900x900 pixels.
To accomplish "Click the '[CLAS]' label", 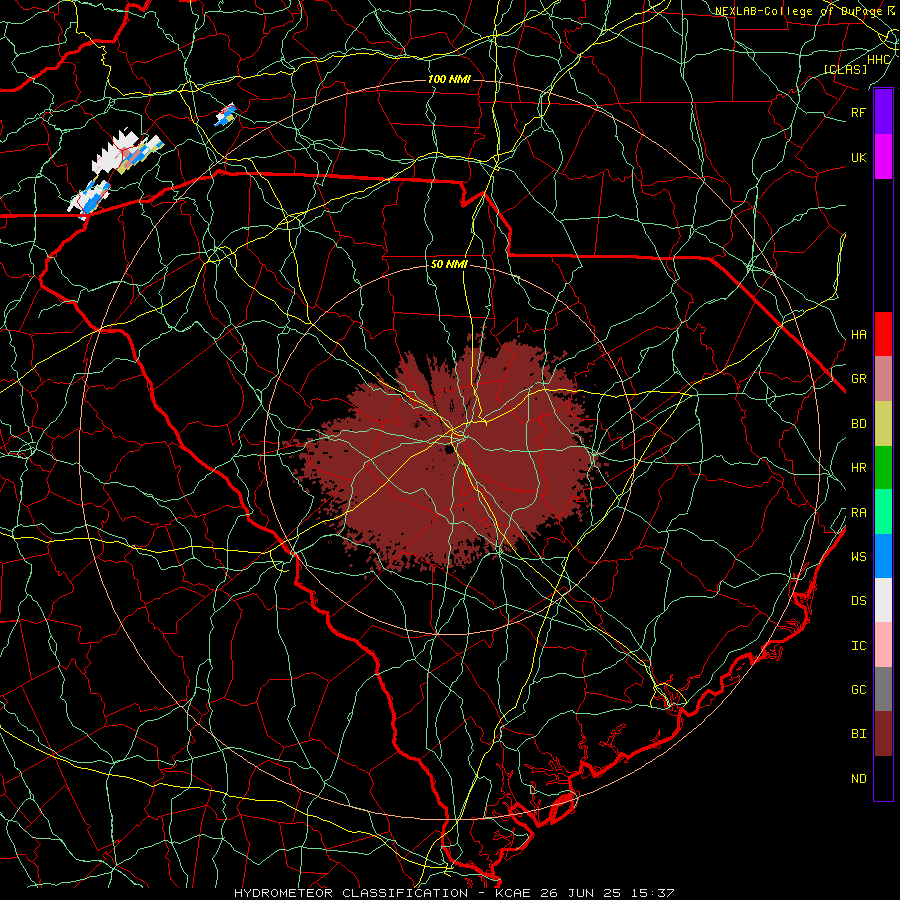I will click(x=845, y=69).
